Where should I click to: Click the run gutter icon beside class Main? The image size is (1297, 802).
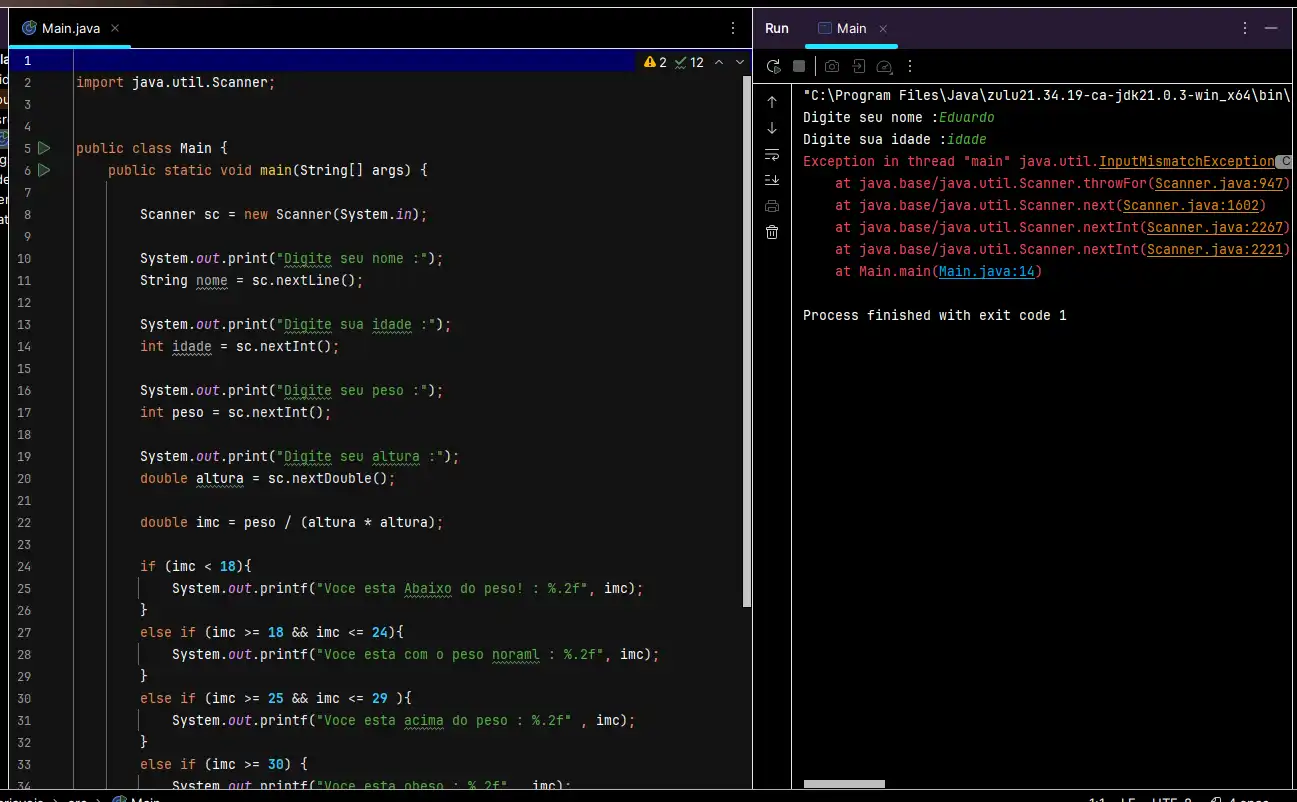(x=44, y=148)
